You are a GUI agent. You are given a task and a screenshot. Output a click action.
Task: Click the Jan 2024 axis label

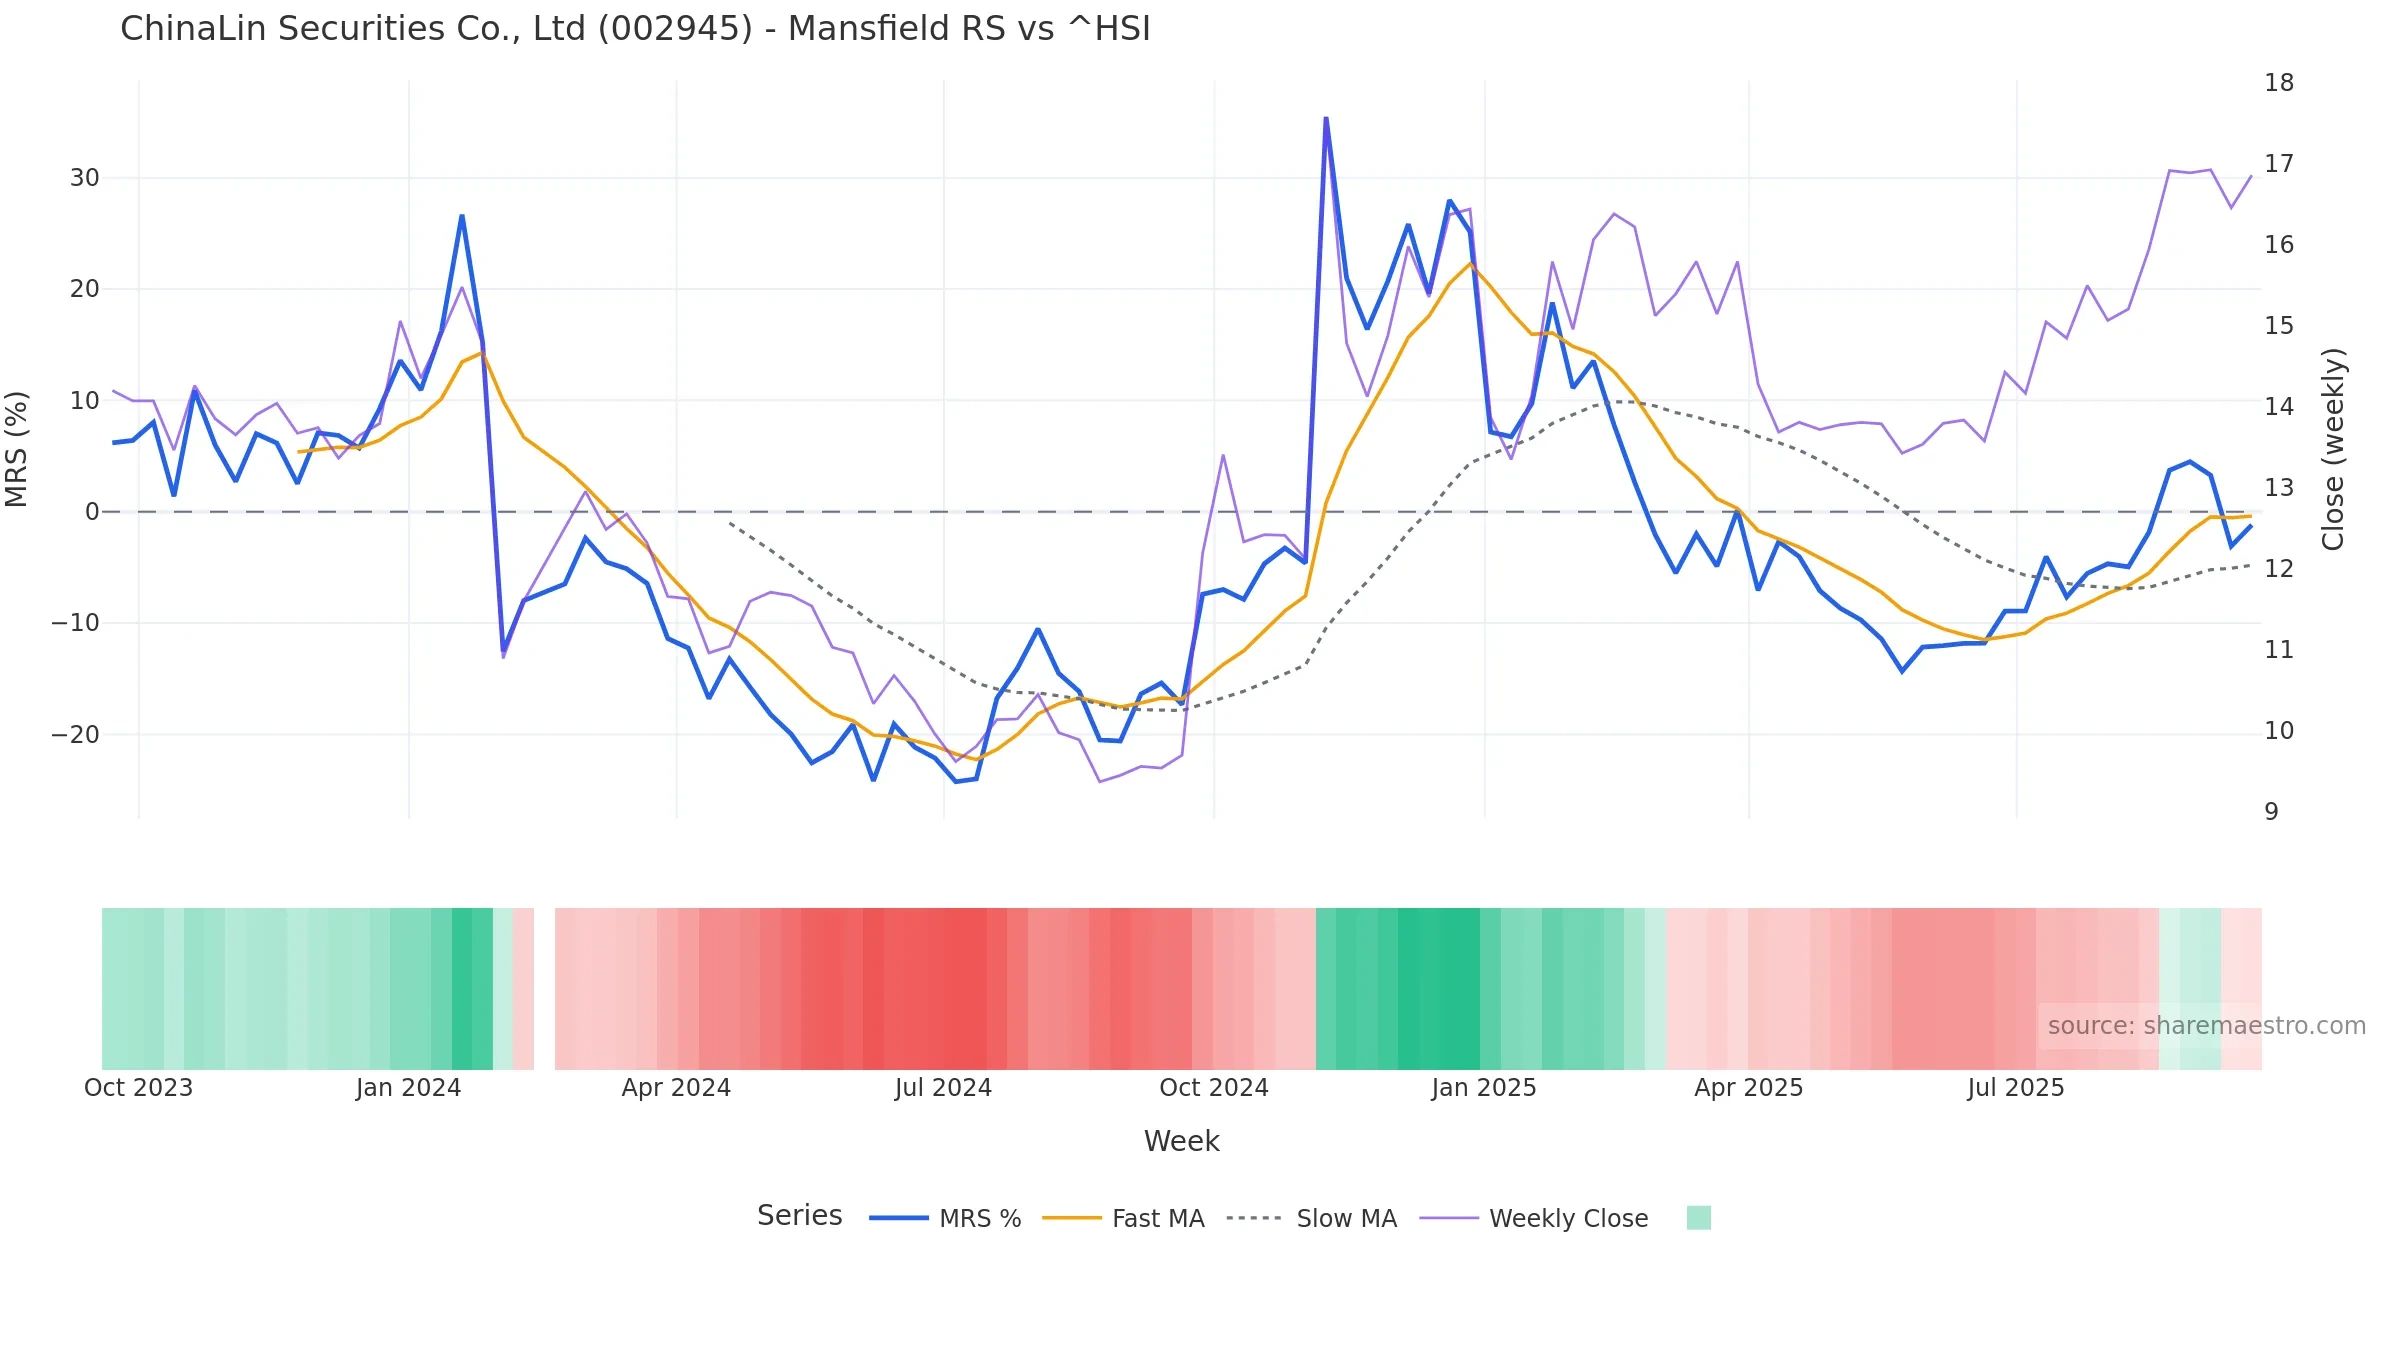408,1088
